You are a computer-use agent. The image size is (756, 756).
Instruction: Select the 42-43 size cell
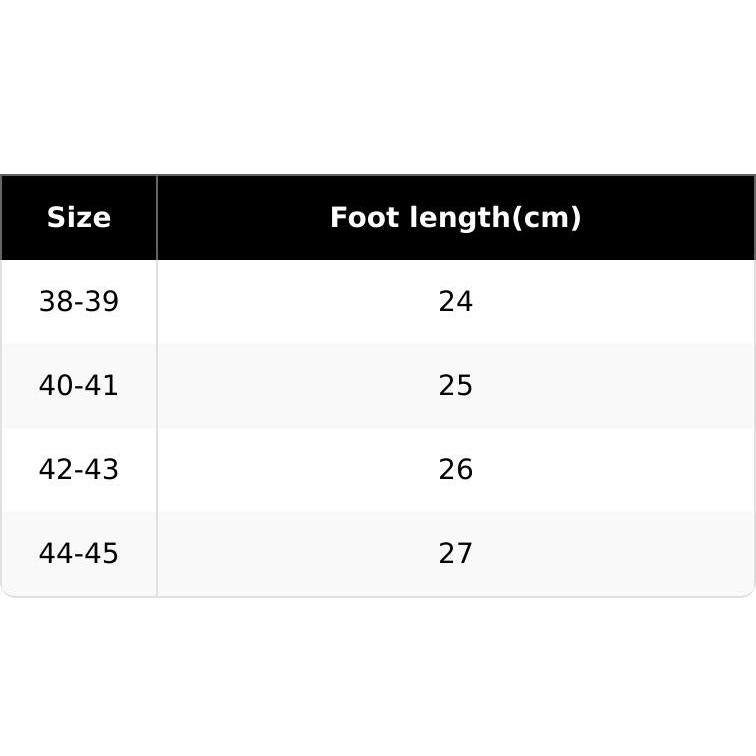(x=79, y=470)
